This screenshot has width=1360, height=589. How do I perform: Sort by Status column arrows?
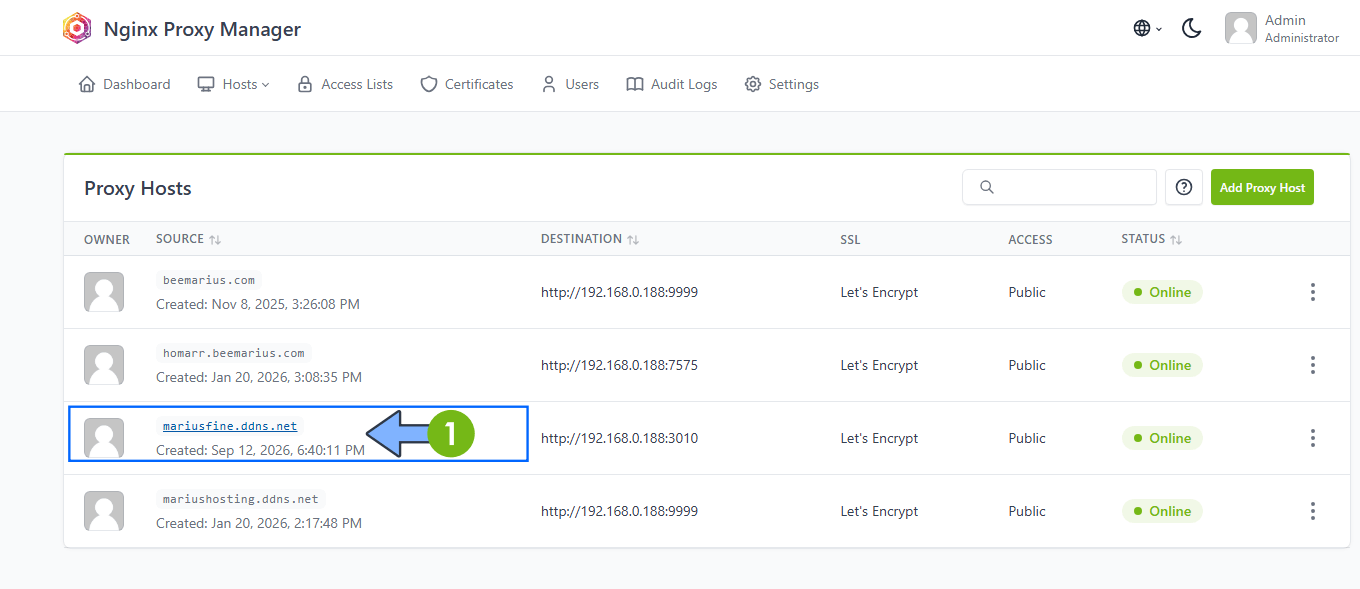click(1176, 240)
